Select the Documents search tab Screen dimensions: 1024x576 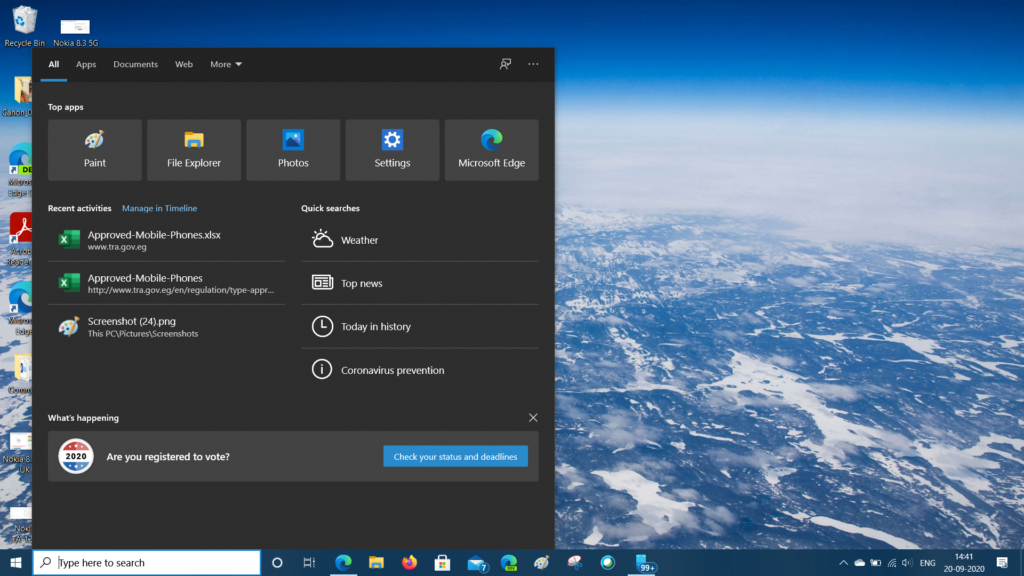point(135,64)
